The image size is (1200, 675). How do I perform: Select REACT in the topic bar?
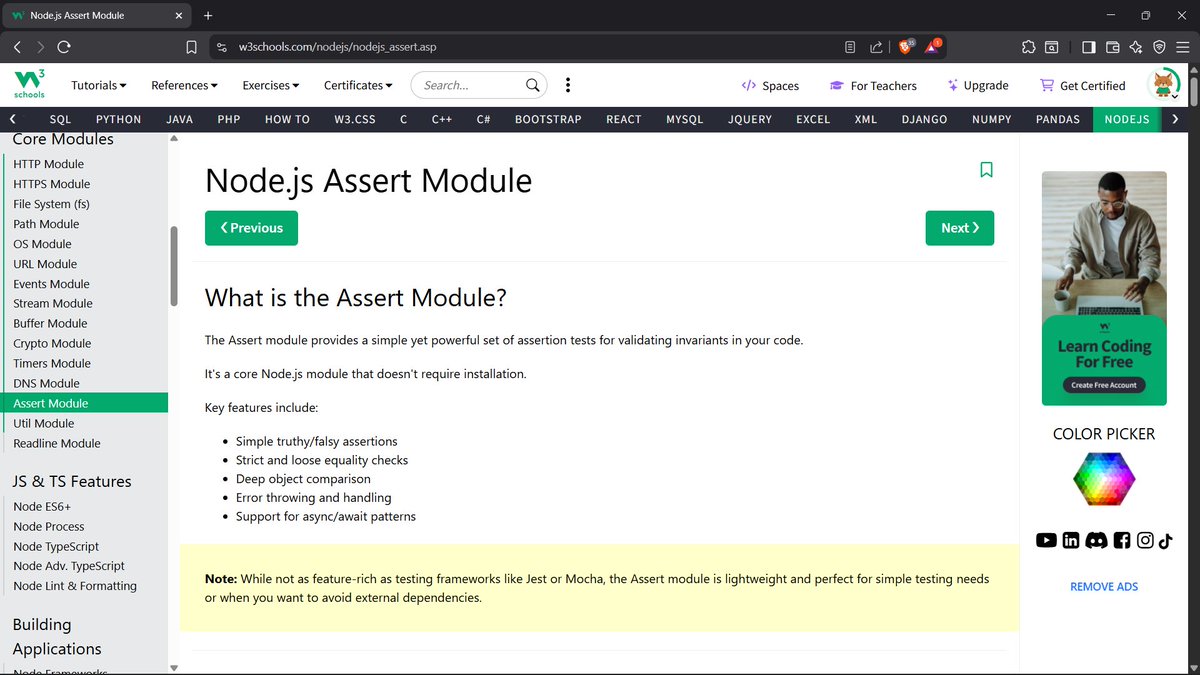pyautogui.click(x=624, y=119)
